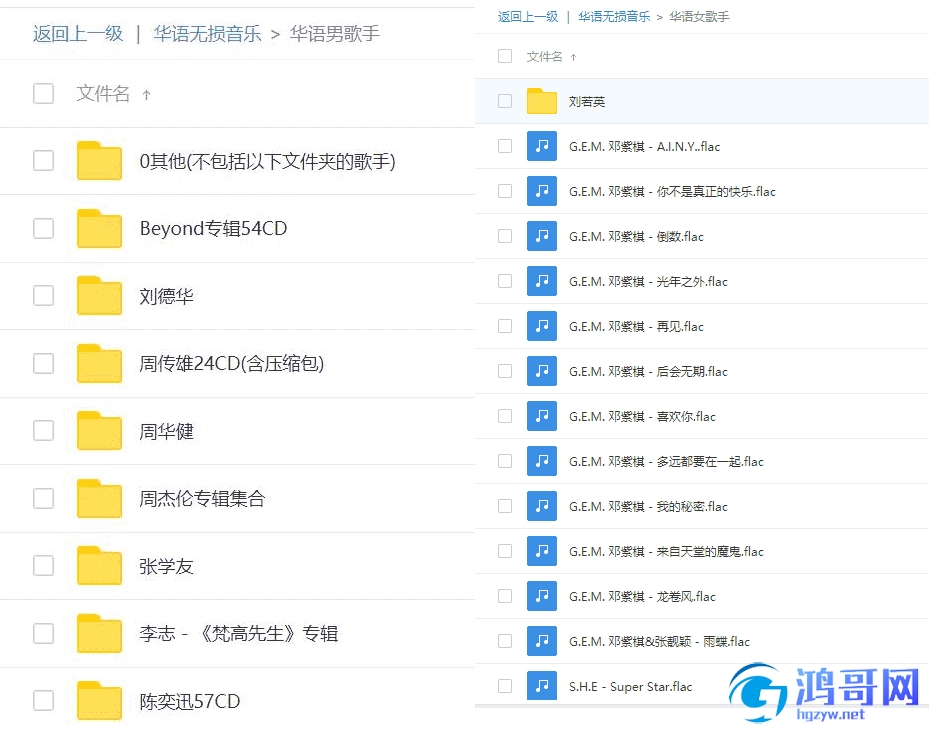The image size is (929, 730).
Task: Select checkbox beside 刘若英 folder
Action: [505, 101]
